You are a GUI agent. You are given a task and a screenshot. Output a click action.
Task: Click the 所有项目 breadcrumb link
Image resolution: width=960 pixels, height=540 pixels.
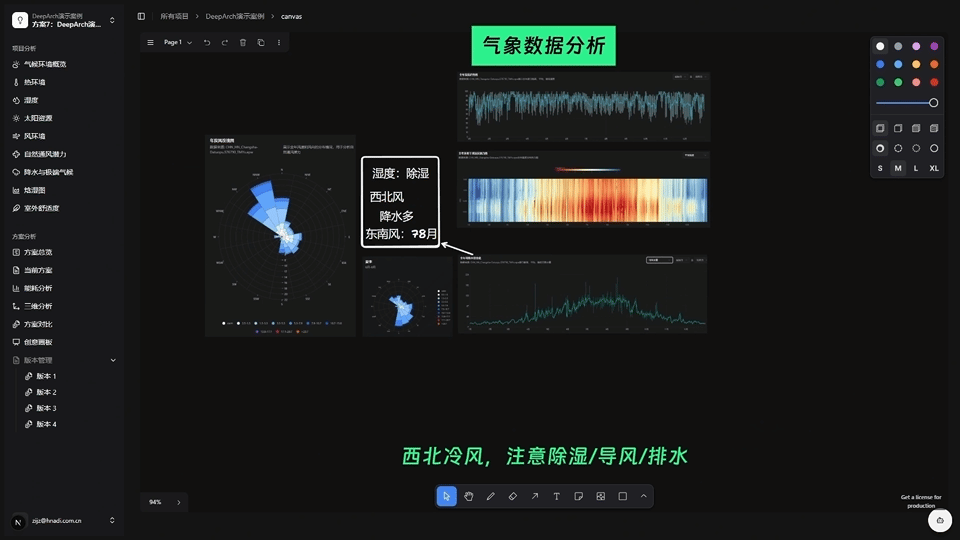pyautogui.click(x=174, y=16)
